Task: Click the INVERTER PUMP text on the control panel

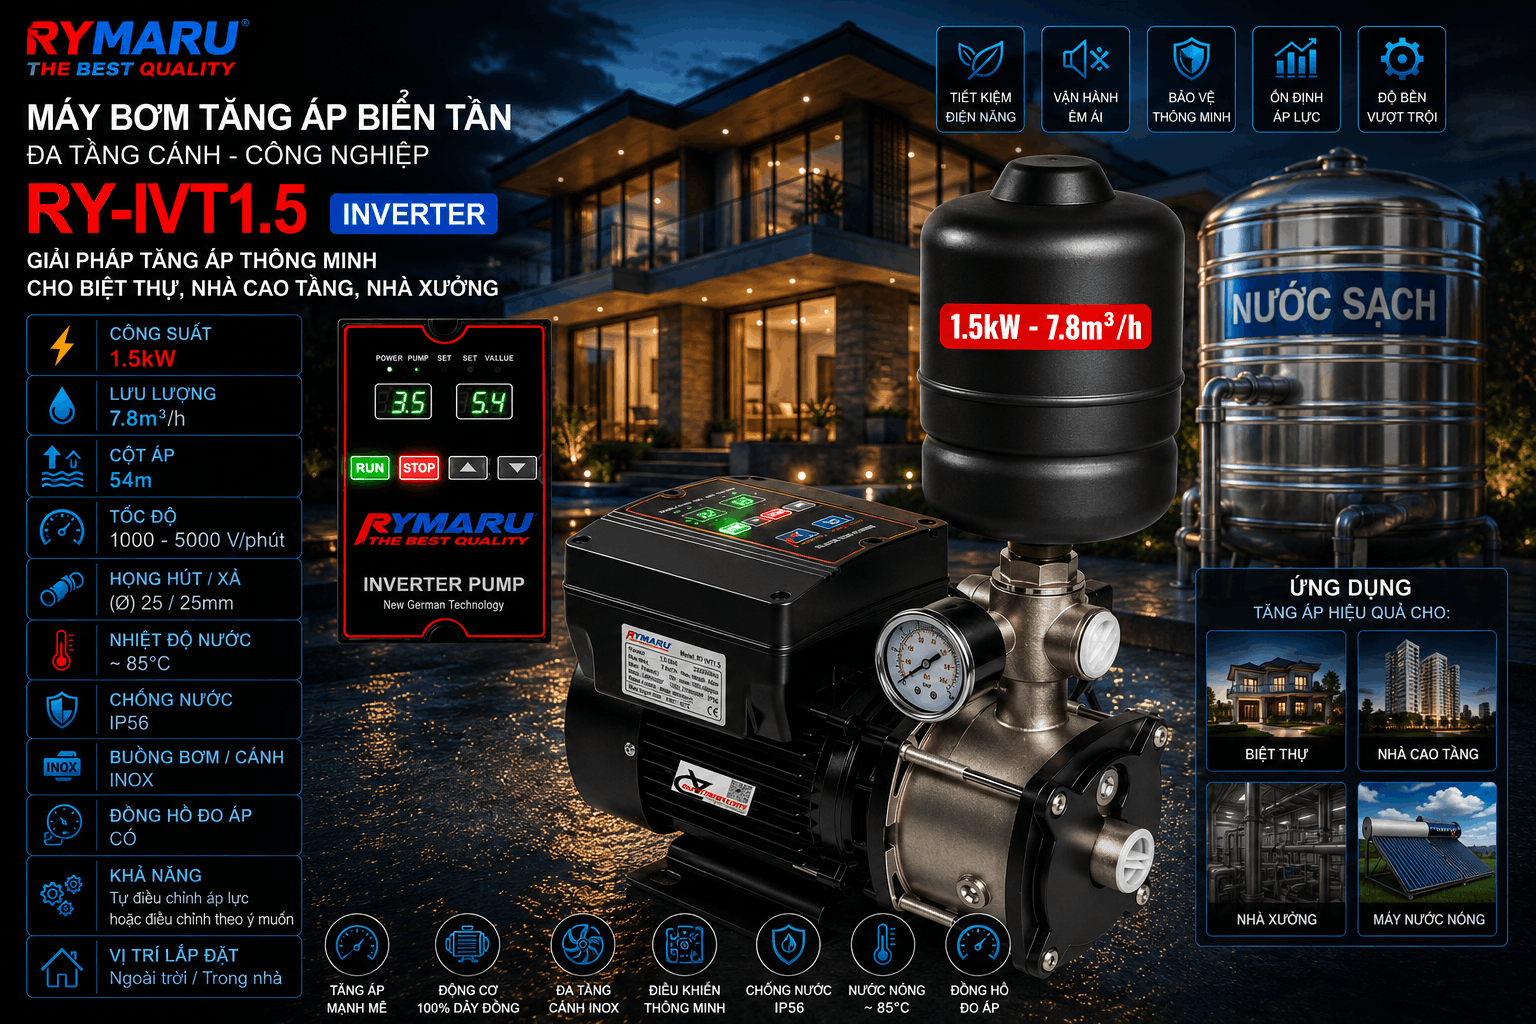Action: (x=444, y=584)
